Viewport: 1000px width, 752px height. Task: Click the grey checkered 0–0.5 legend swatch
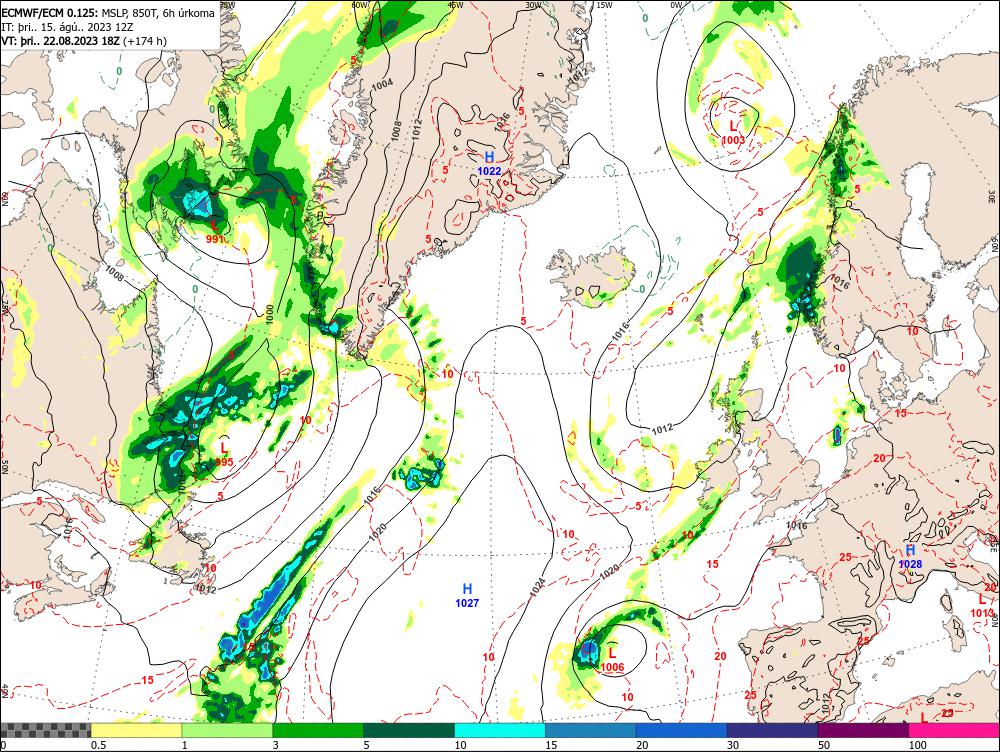click(45, 730)
